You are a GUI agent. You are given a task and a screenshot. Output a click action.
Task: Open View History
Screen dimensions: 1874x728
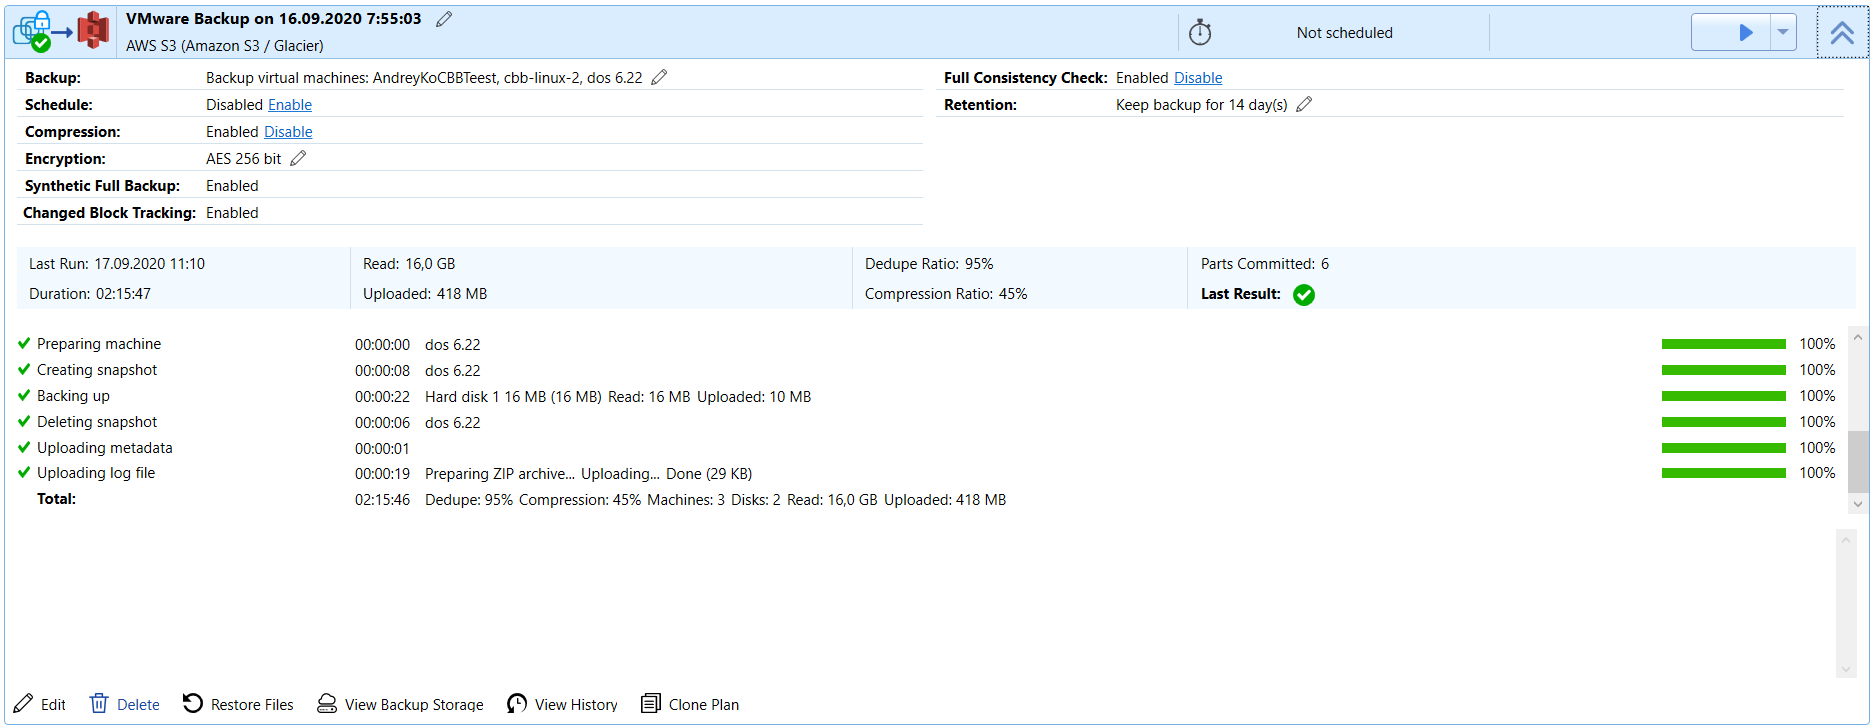[x=562, y=704]
